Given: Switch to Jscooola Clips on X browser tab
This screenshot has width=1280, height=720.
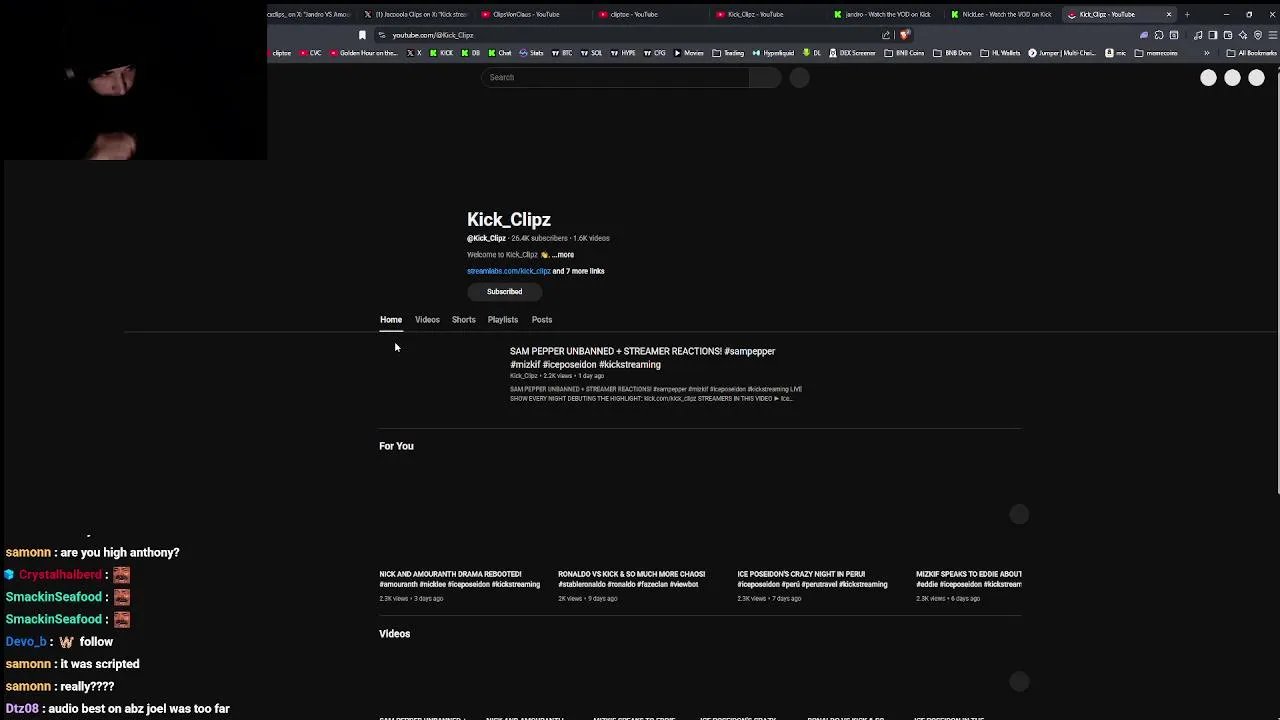Looking at the screenshot, I should click(x=414, y=14).
